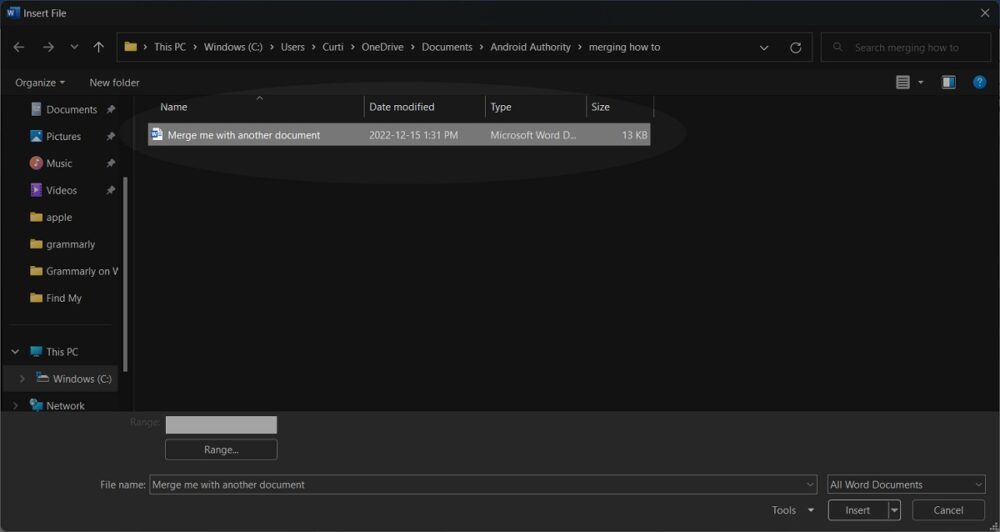Select Network in the sidebar
Viewport: 1000px width, 532px height.
pyautogui.click(x=65, y=406)
